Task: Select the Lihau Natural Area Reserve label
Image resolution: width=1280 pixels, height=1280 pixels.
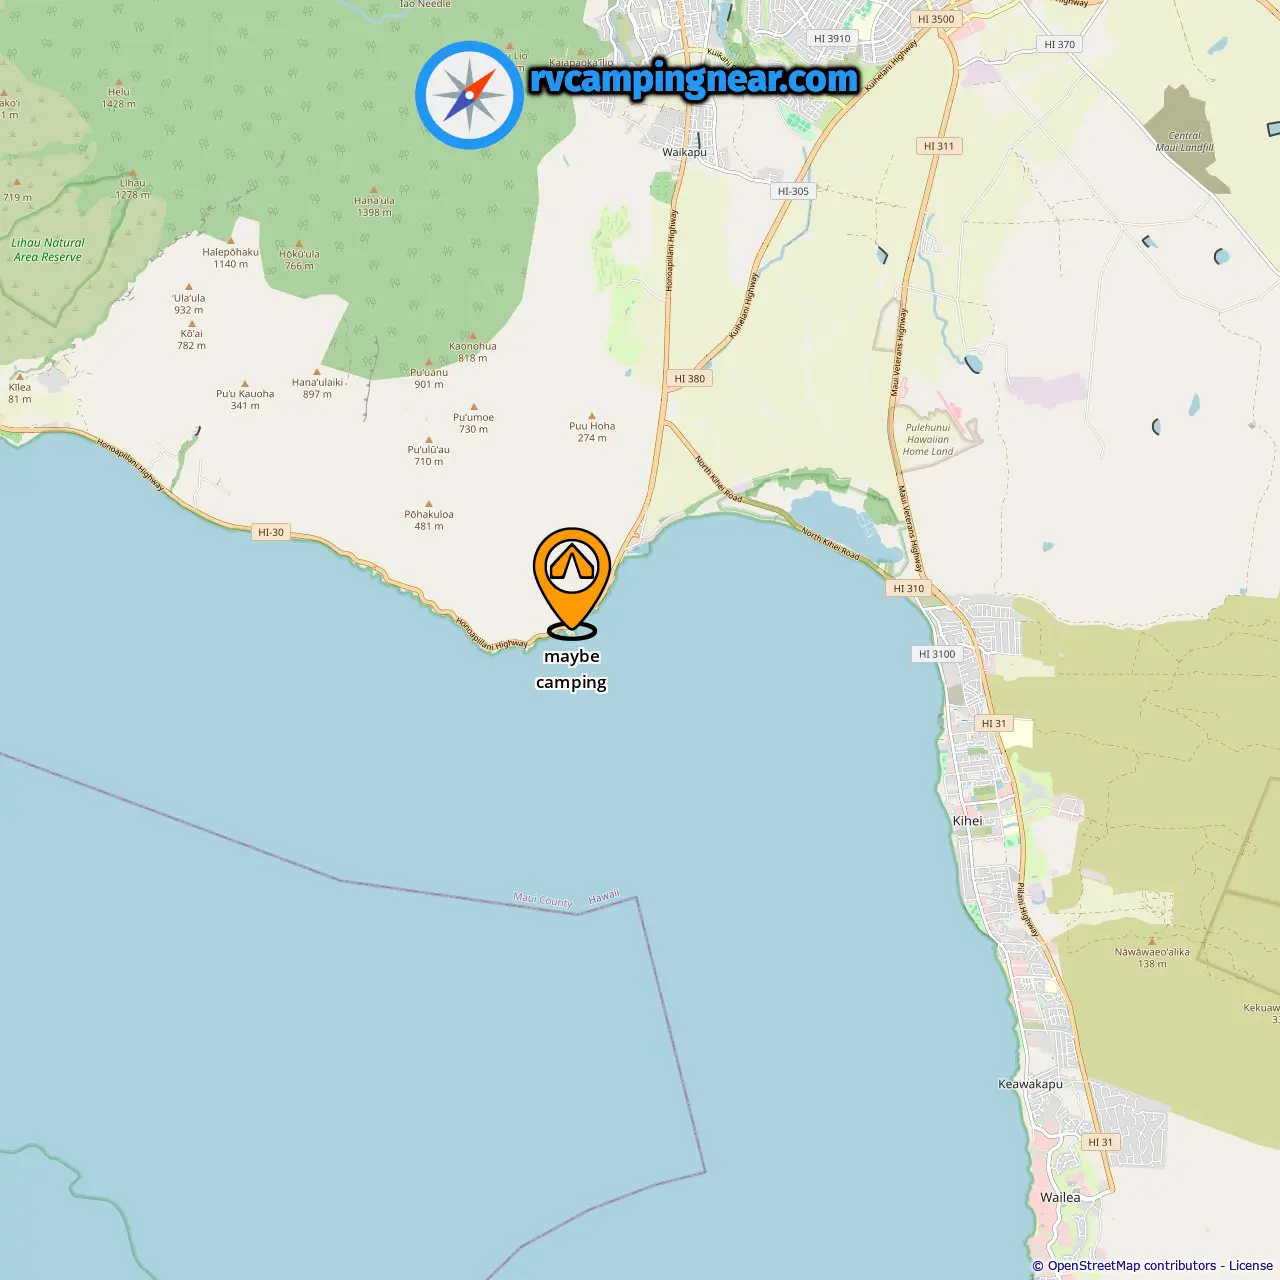Action: click(48, 249)
